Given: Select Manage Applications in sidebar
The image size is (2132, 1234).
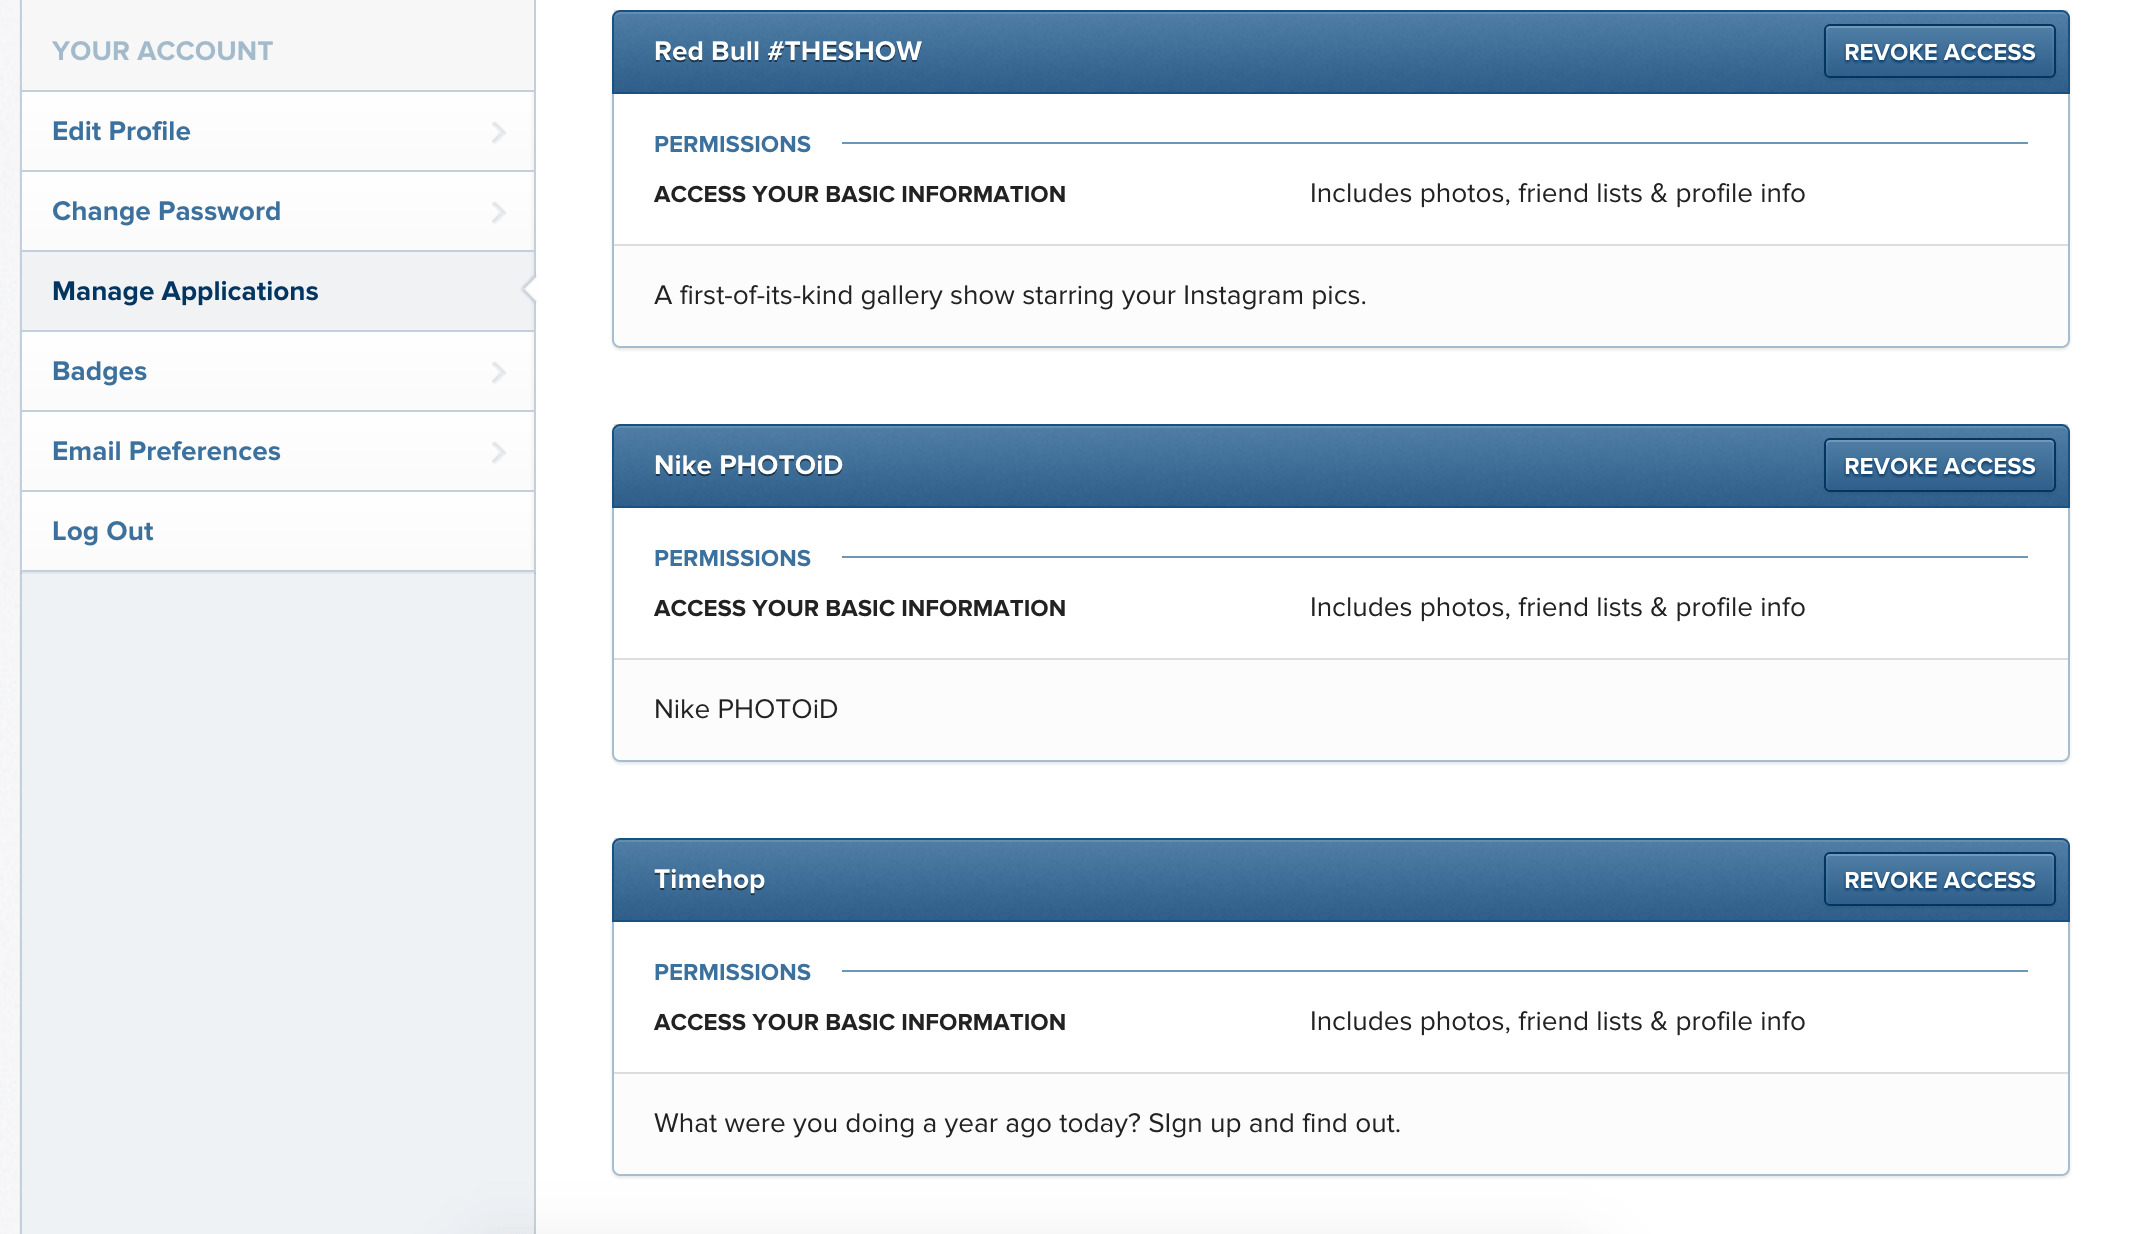Looking at the screenshot, I should tap(273, 291).
